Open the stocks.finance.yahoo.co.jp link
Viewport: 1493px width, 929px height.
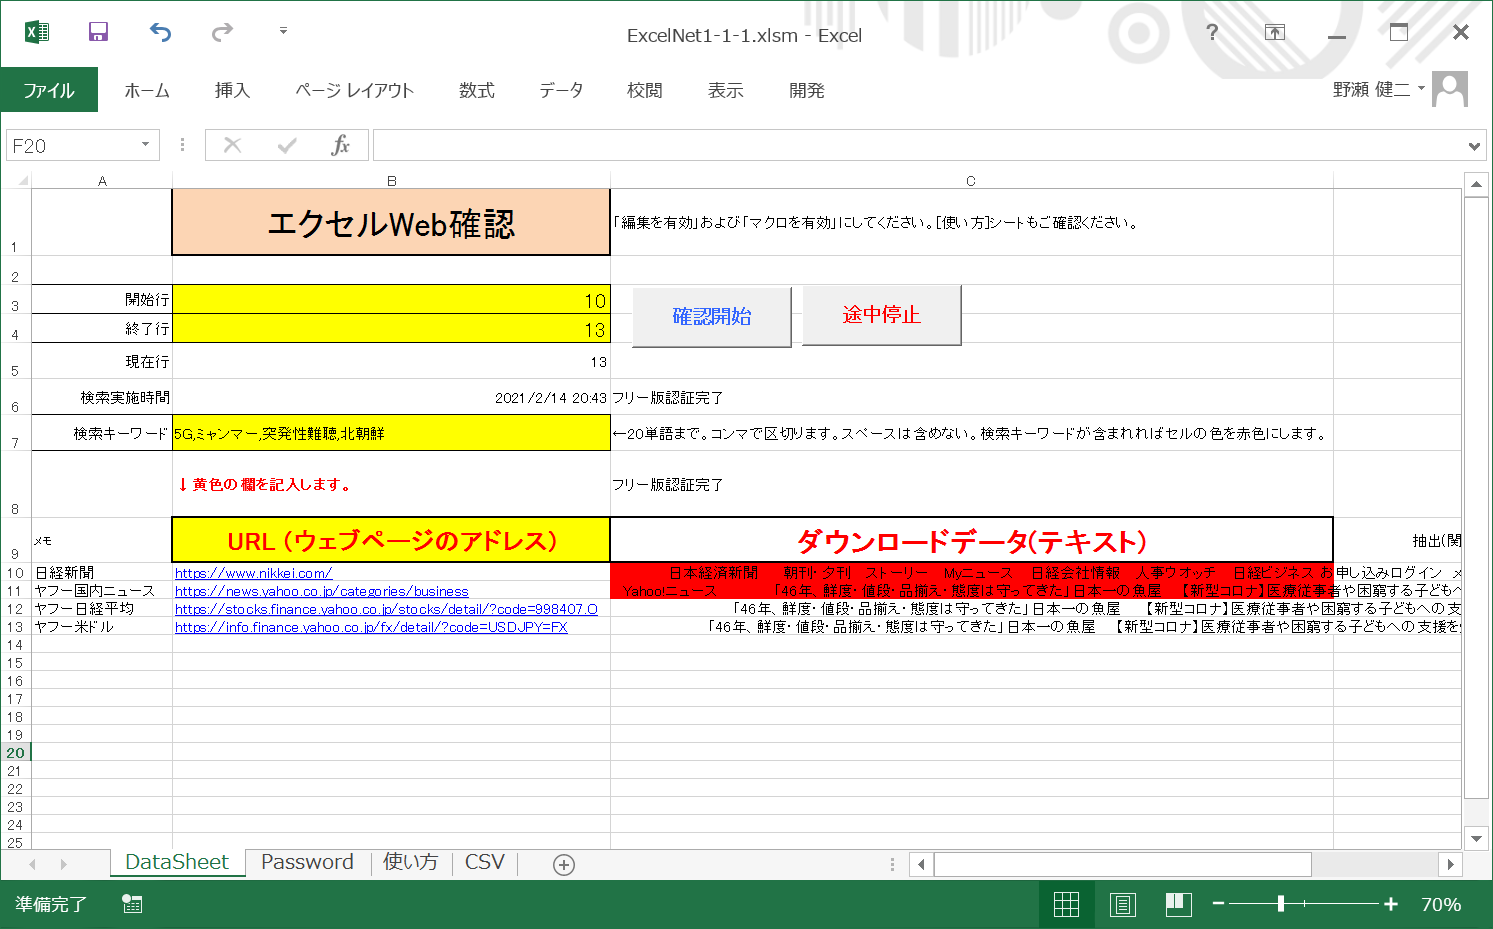tap(386, 609)
